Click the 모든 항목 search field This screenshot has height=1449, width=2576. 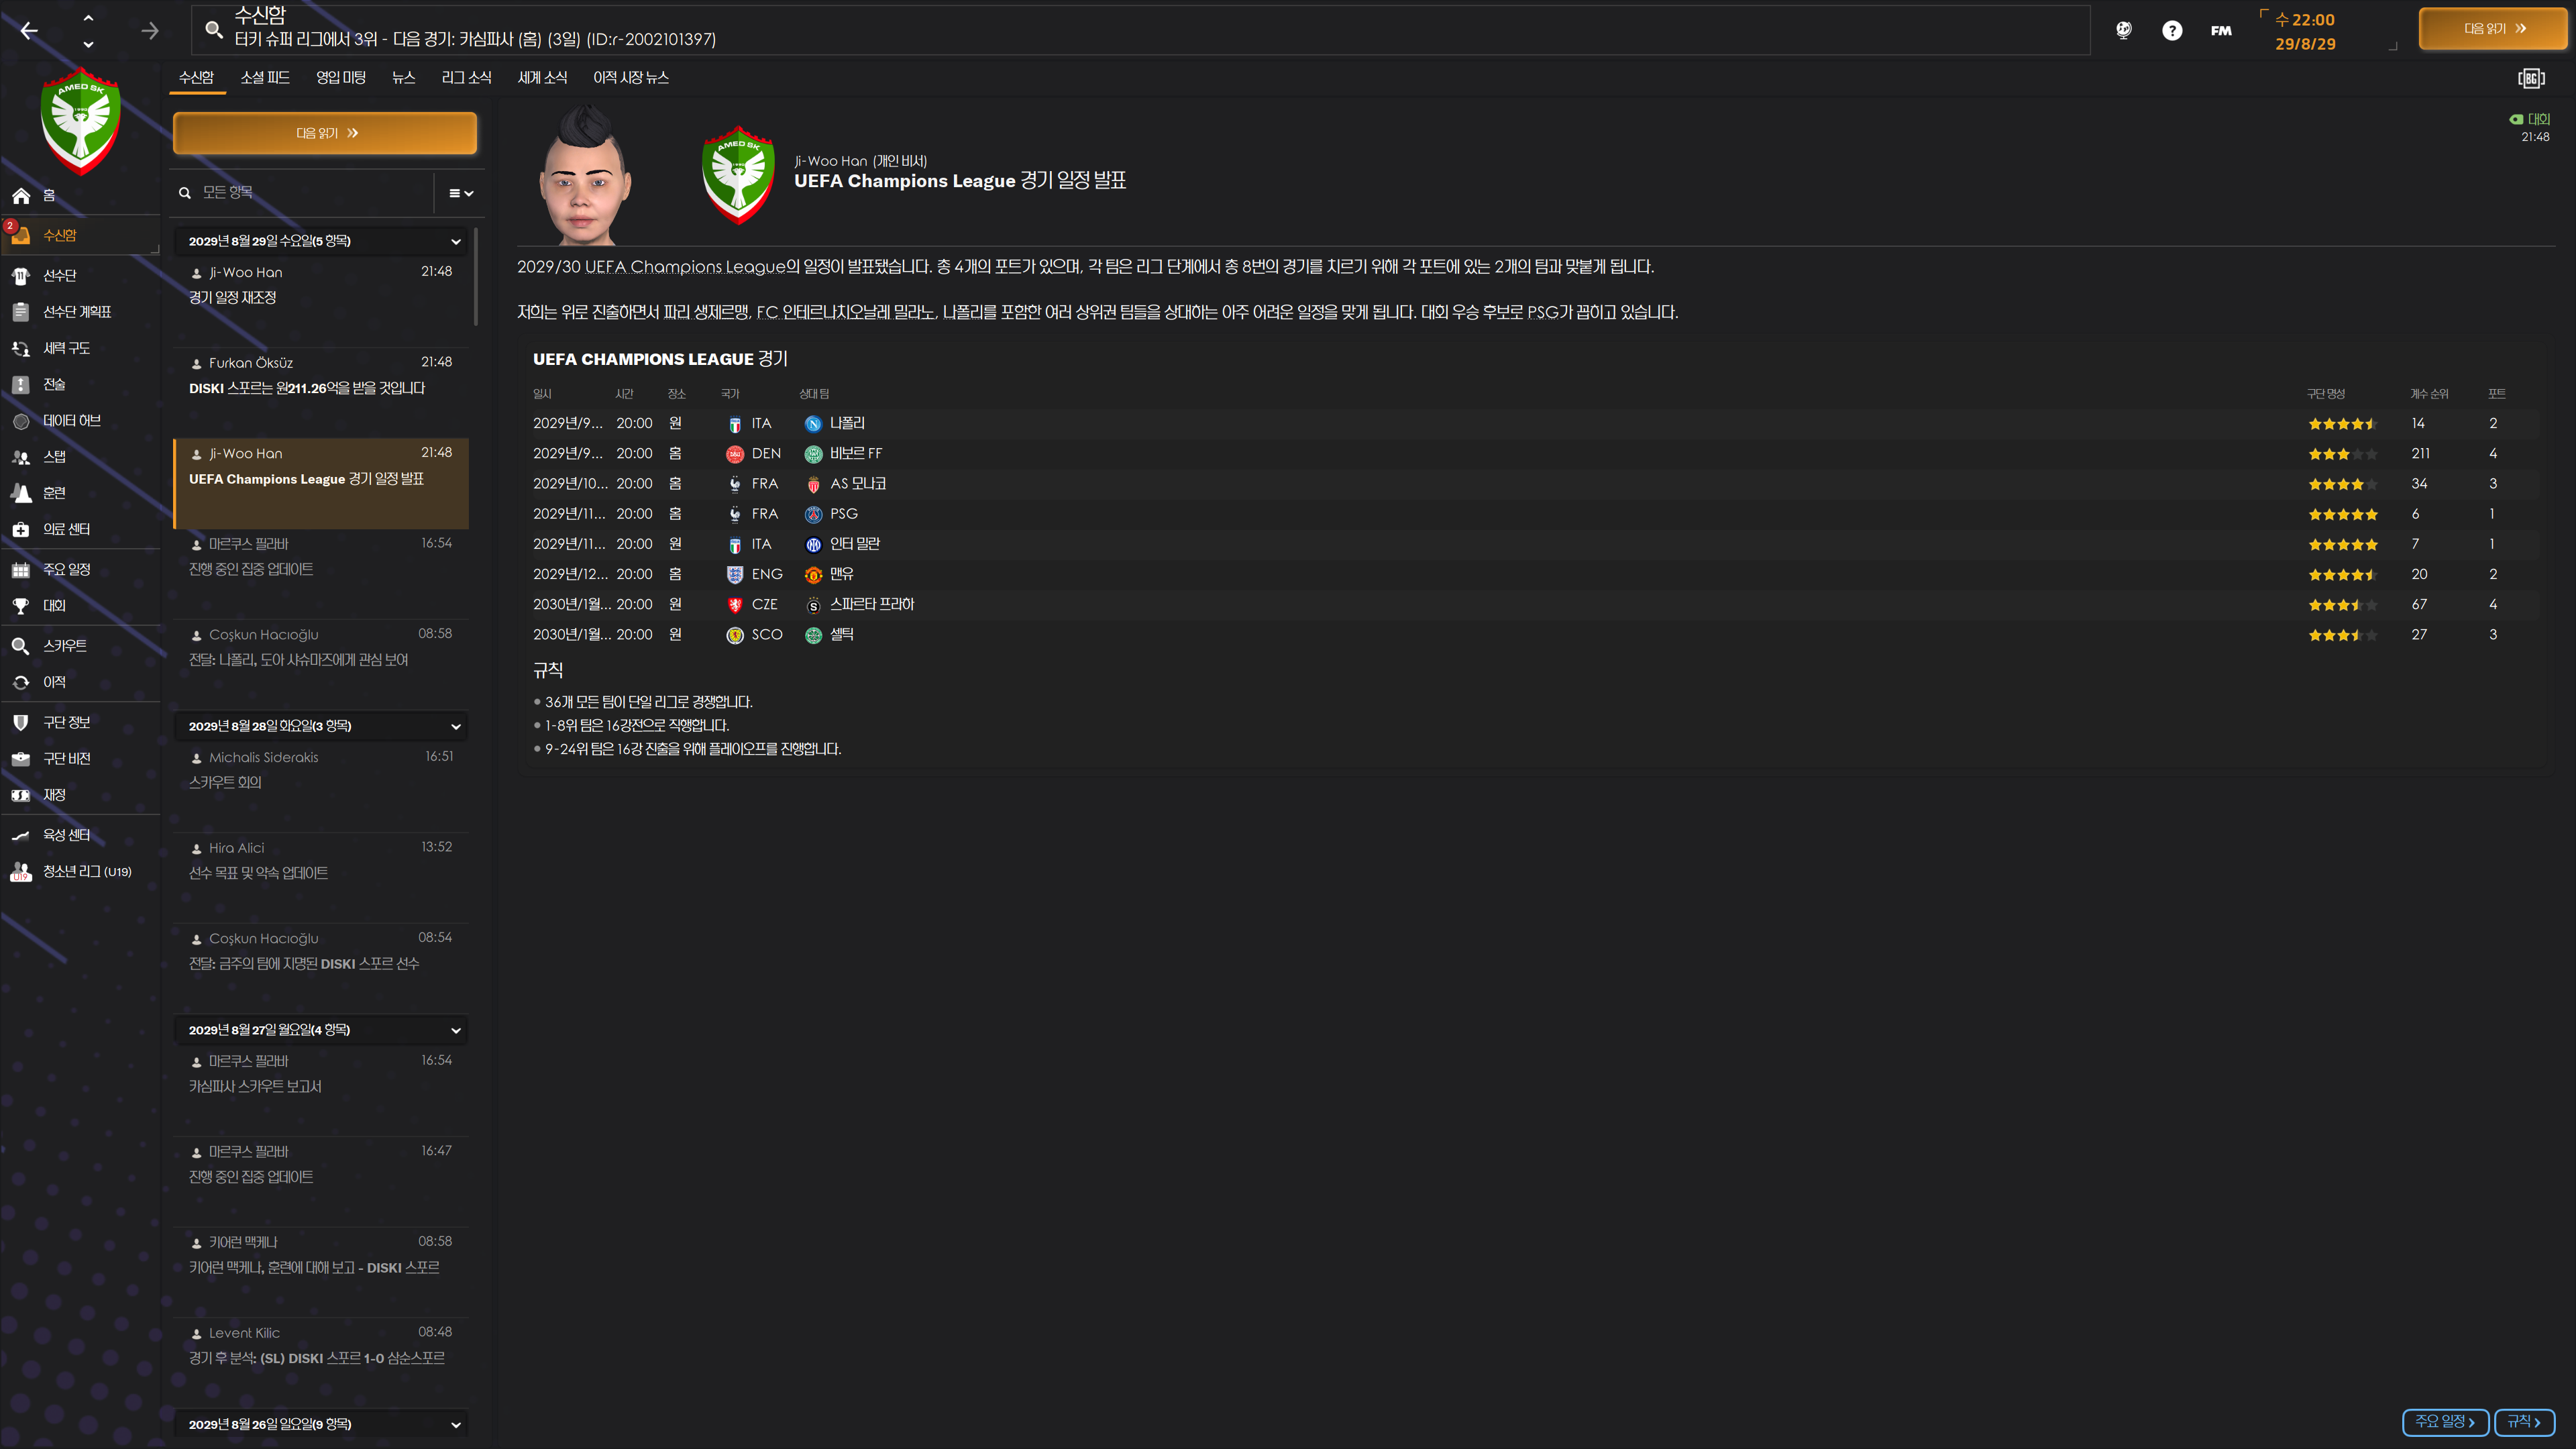click(x=305, y=192)
